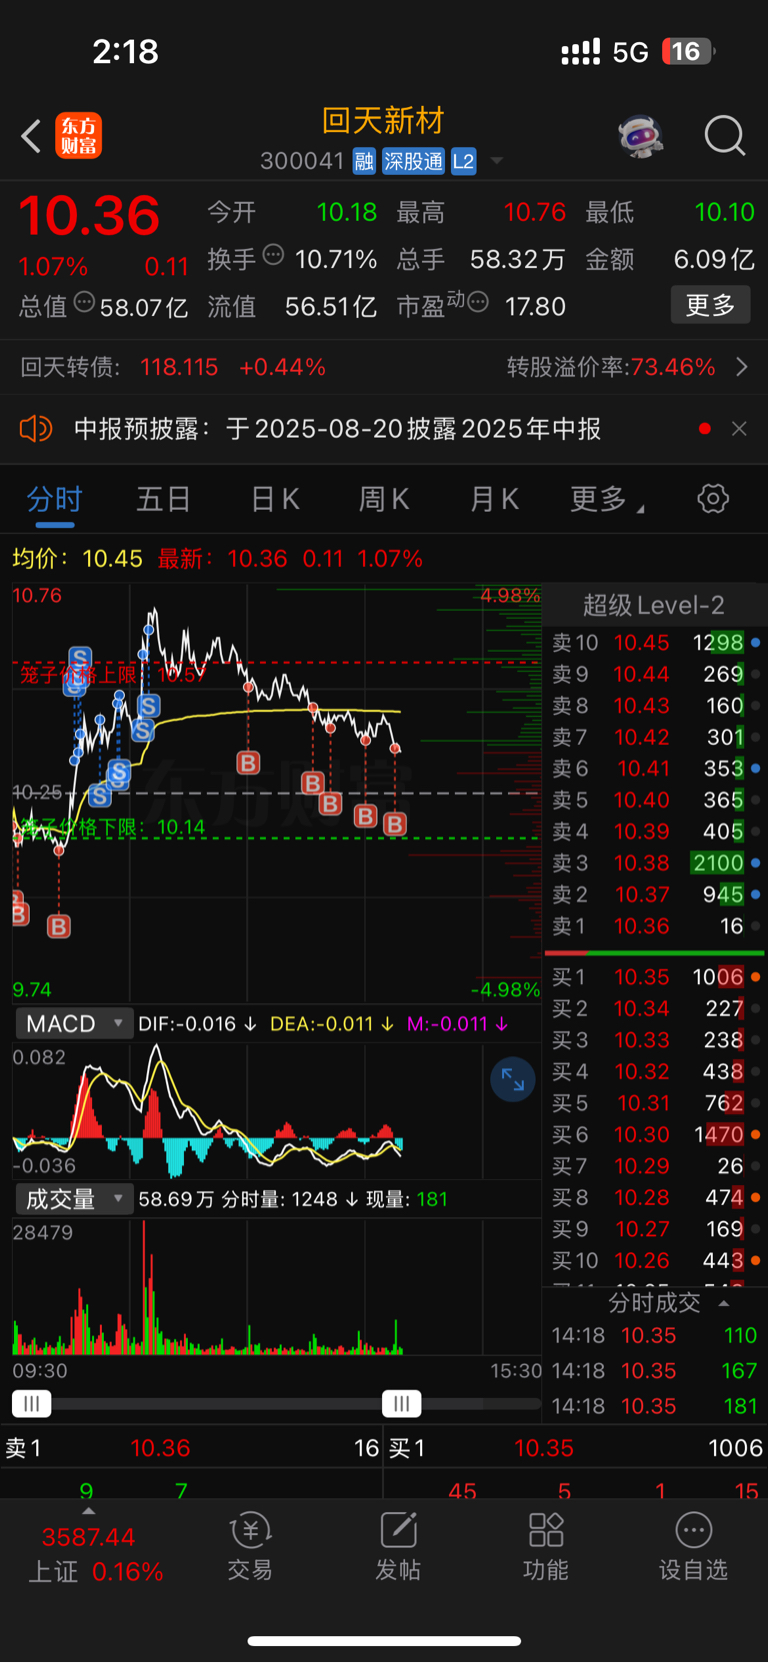Tap the 深股通 badge
Screen dimensions: 768x1663
point(414,162)
